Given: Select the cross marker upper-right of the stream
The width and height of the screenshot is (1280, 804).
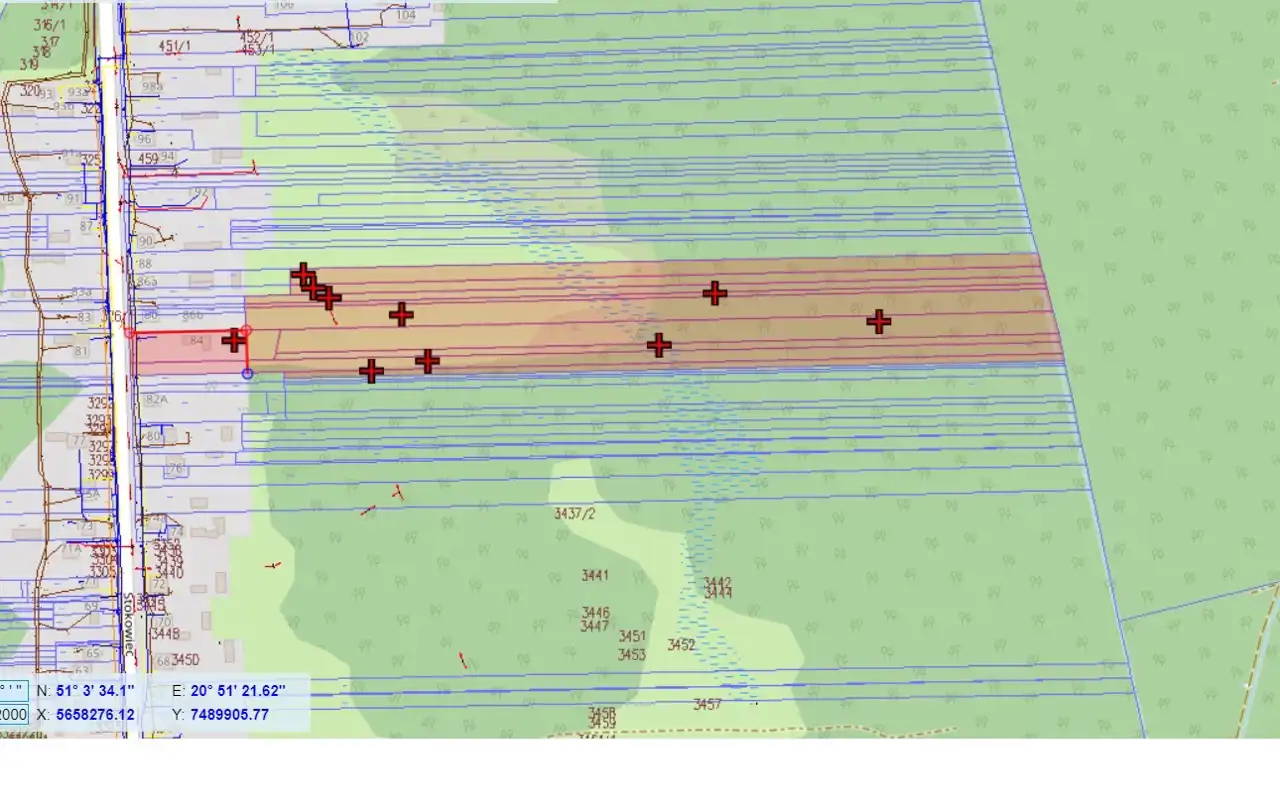Looking at the screenshot, I should (714, 293).
